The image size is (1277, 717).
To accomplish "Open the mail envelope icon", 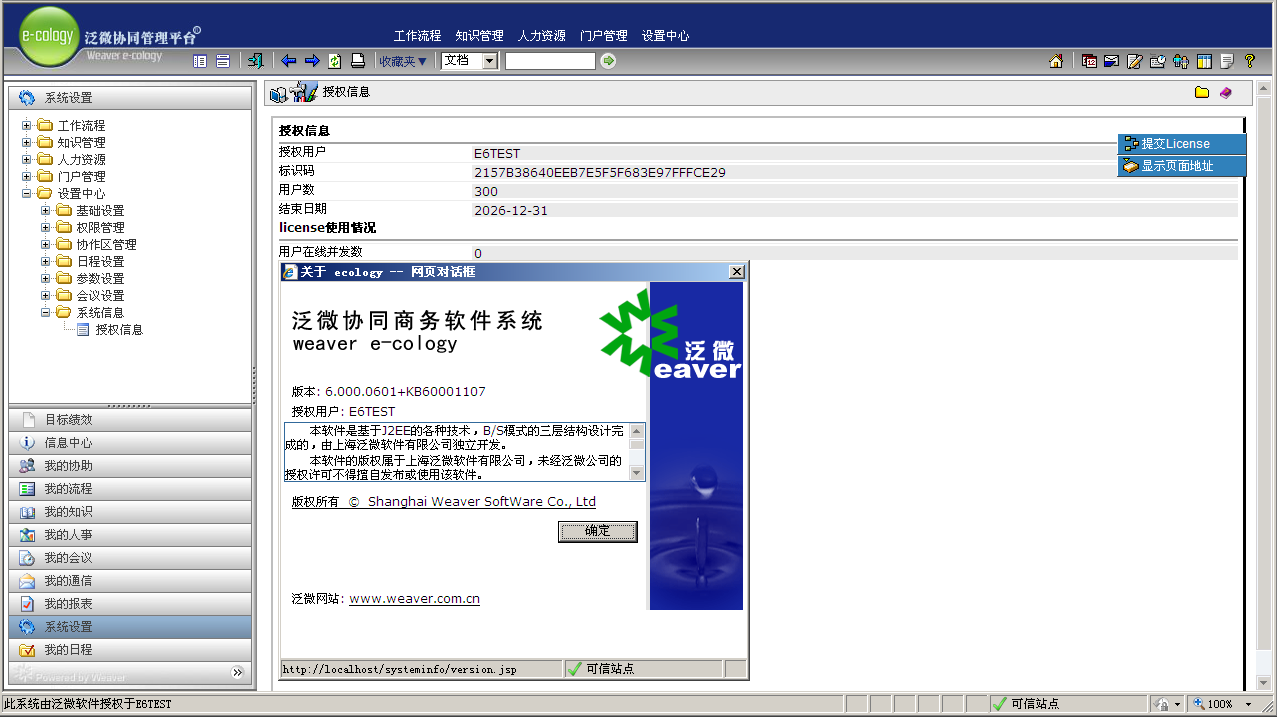I will [1111, 61].
